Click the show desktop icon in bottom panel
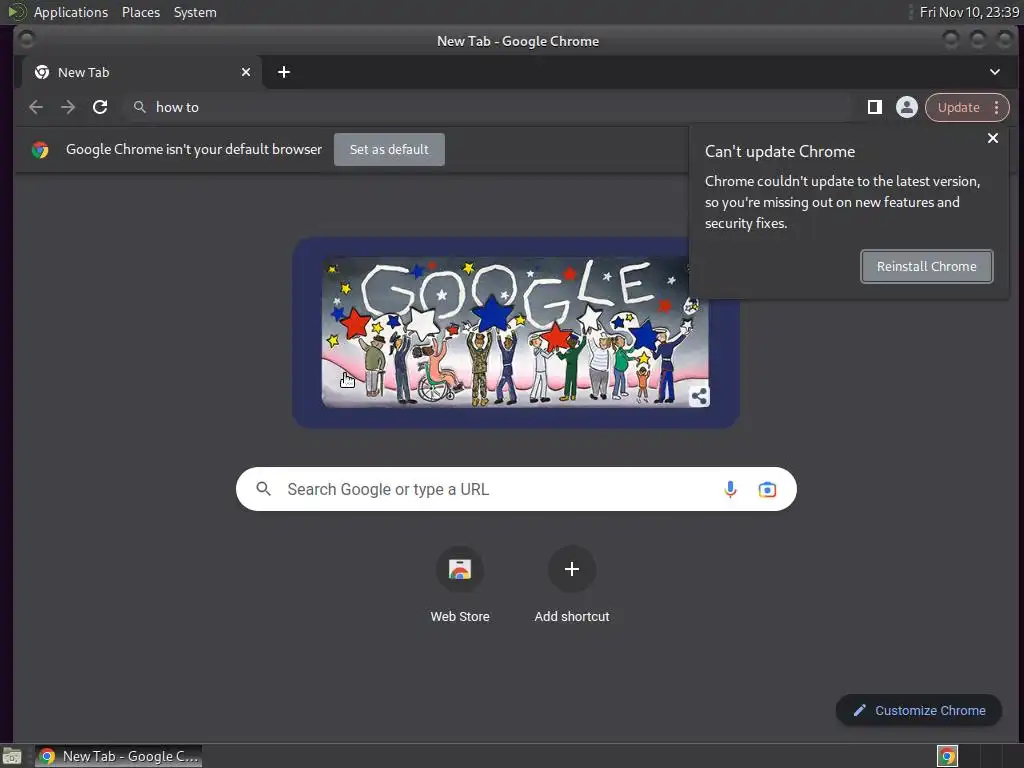 12,757
